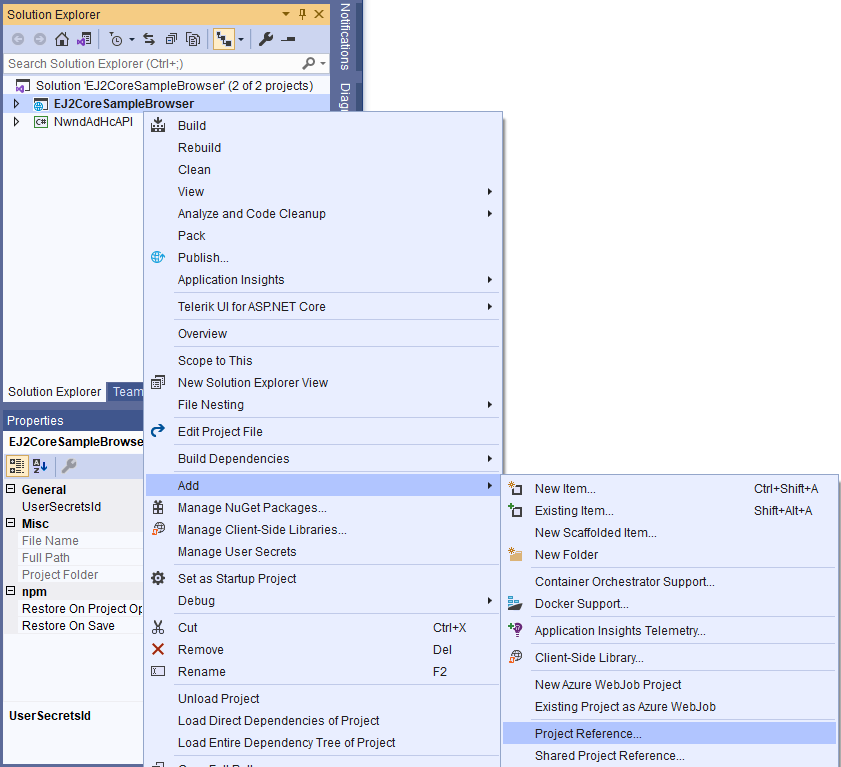
Task: Switch to the Team Explorer tab
Action: point(128,392)
